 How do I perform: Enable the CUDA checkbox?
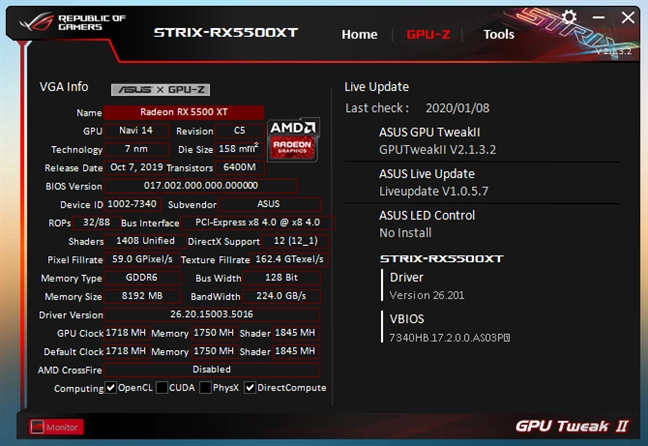pos(162,388)
